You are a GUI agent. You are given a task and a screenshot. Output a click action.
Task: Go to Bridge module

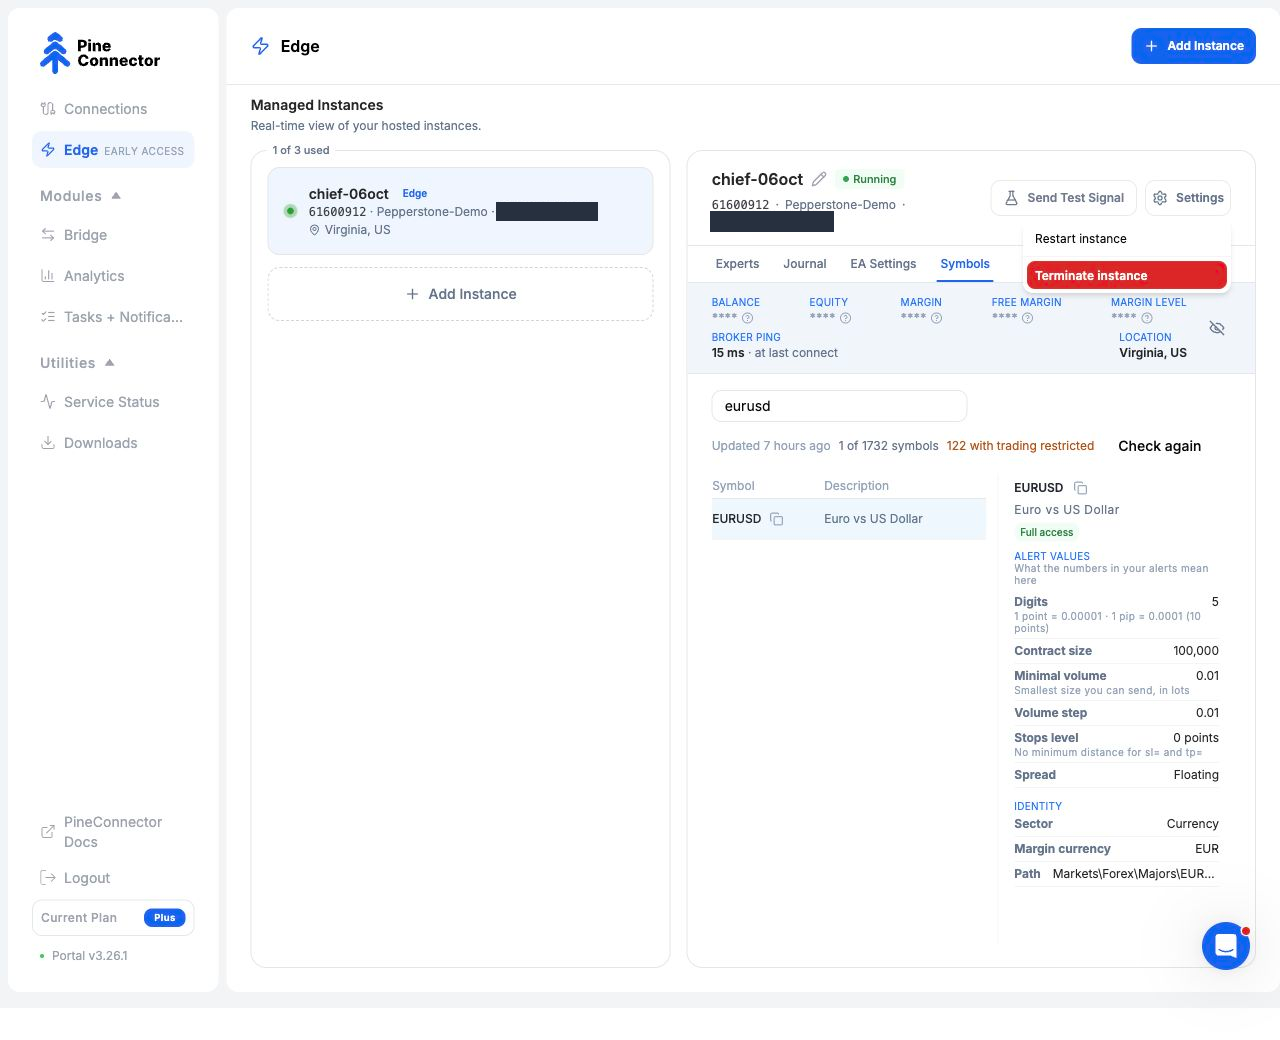click(x=113, y=235)
